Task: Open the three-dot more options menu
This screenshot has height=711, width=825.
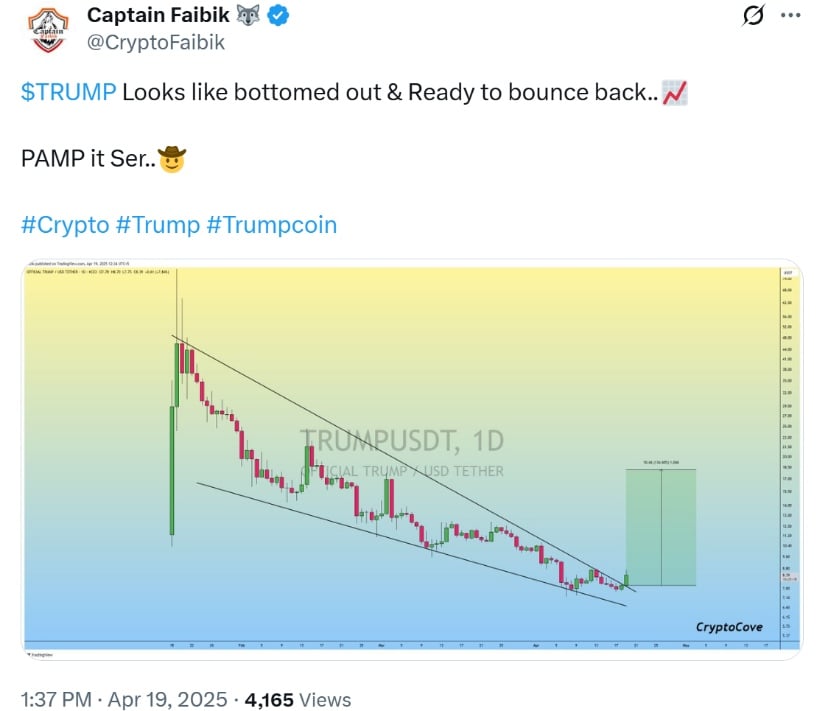Action: [x=791, y=17]
